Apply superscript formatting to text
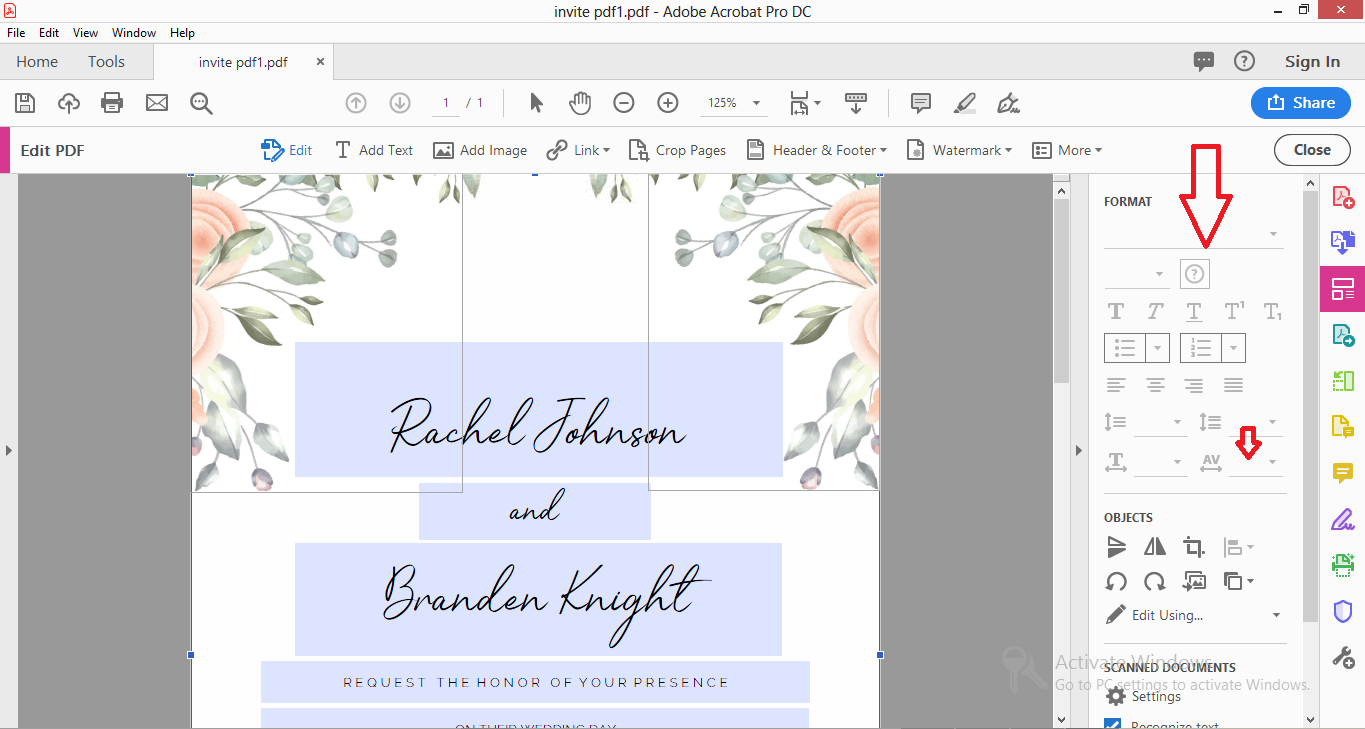The width and height of the screenshot is (1365, 729). (x=1233, y=311)
